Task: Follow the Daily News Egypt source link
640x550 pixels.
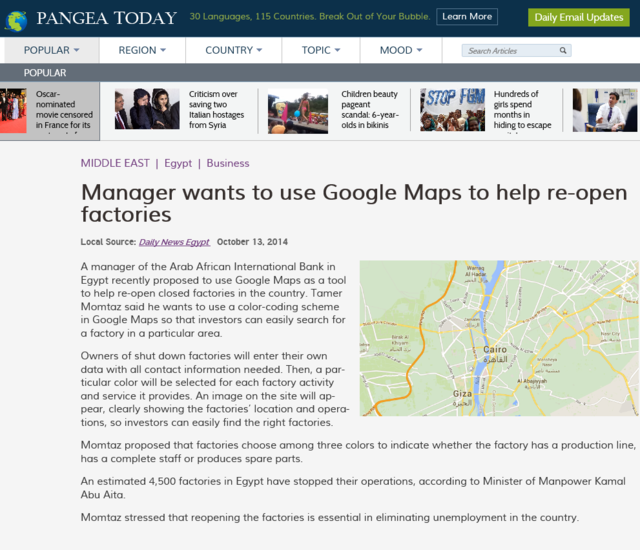Action: (x=174, y=242)
